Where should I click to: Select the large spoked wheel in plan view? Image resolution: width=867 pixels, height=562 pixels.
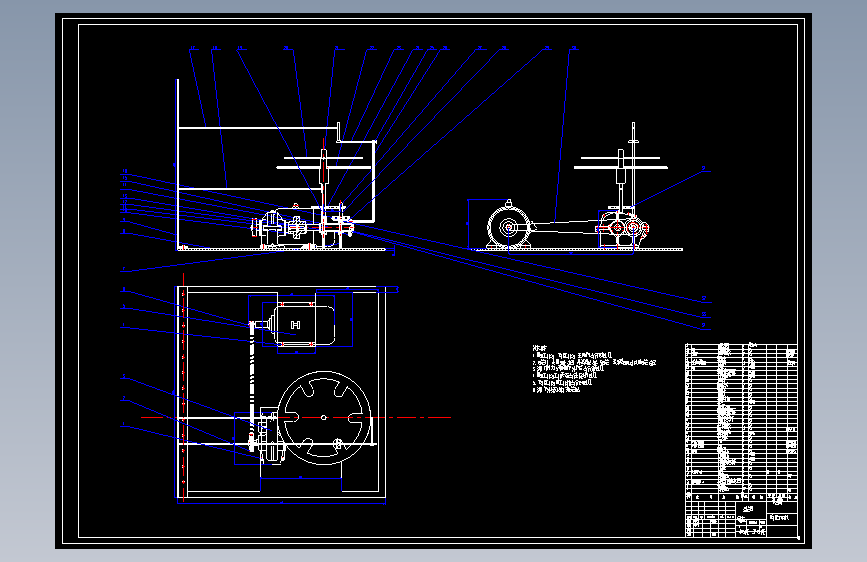(324, 418)
